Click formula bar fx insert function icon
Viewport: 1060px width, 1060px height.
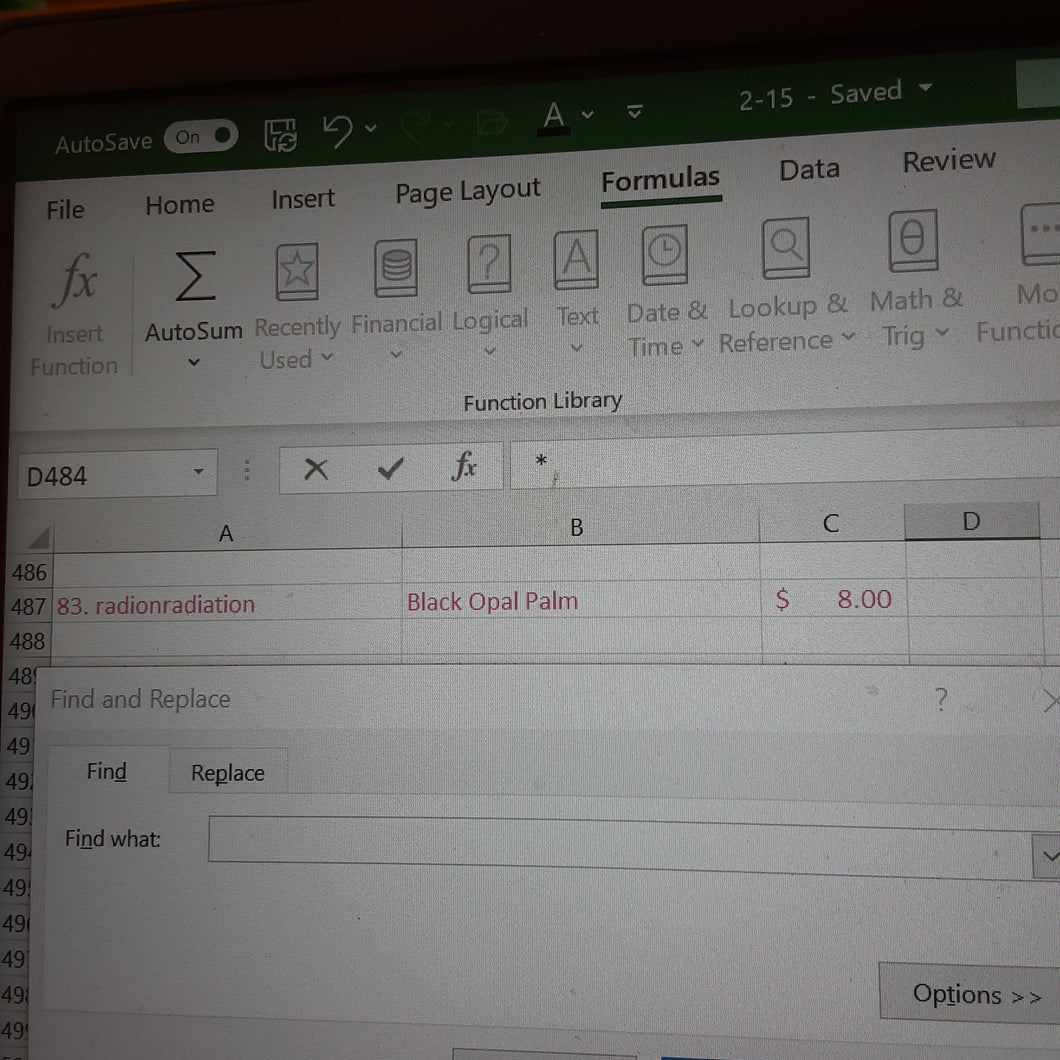click(464, 465)
